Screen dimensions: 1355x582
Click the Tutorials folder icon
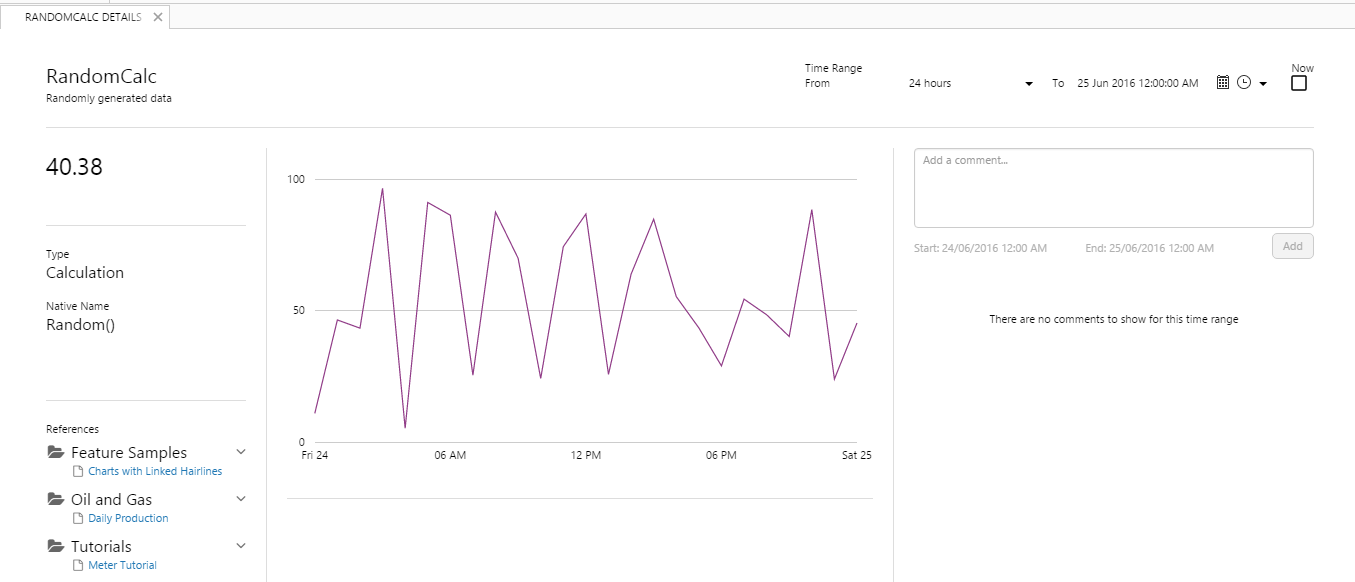pyautogui.click(x=55, y=546)
